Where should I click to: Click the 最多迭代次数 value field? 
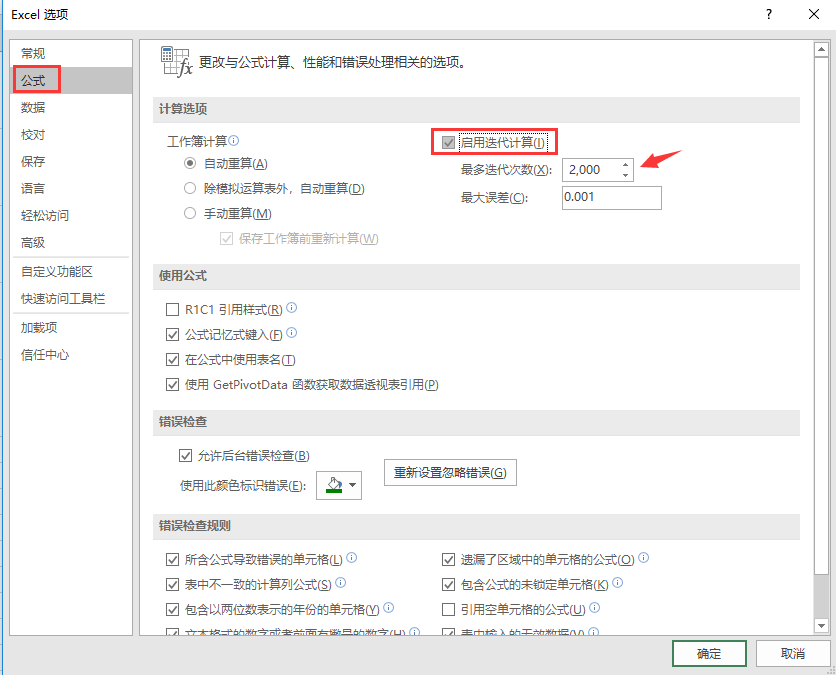[591, 170]
